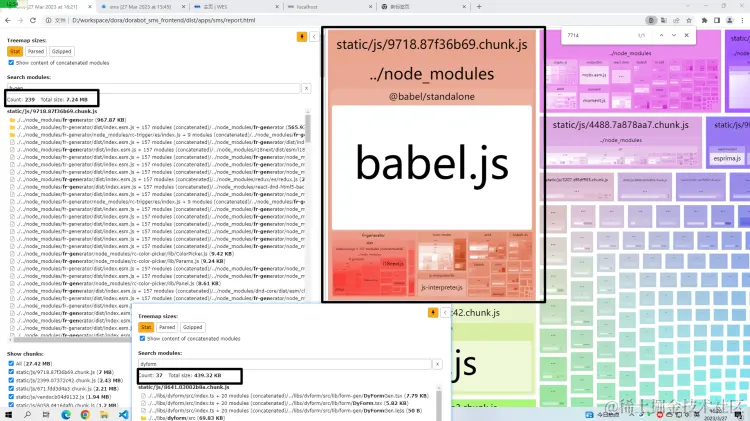
Task: Click the file info icon in address bar
Action: click(x=48, y=20)
